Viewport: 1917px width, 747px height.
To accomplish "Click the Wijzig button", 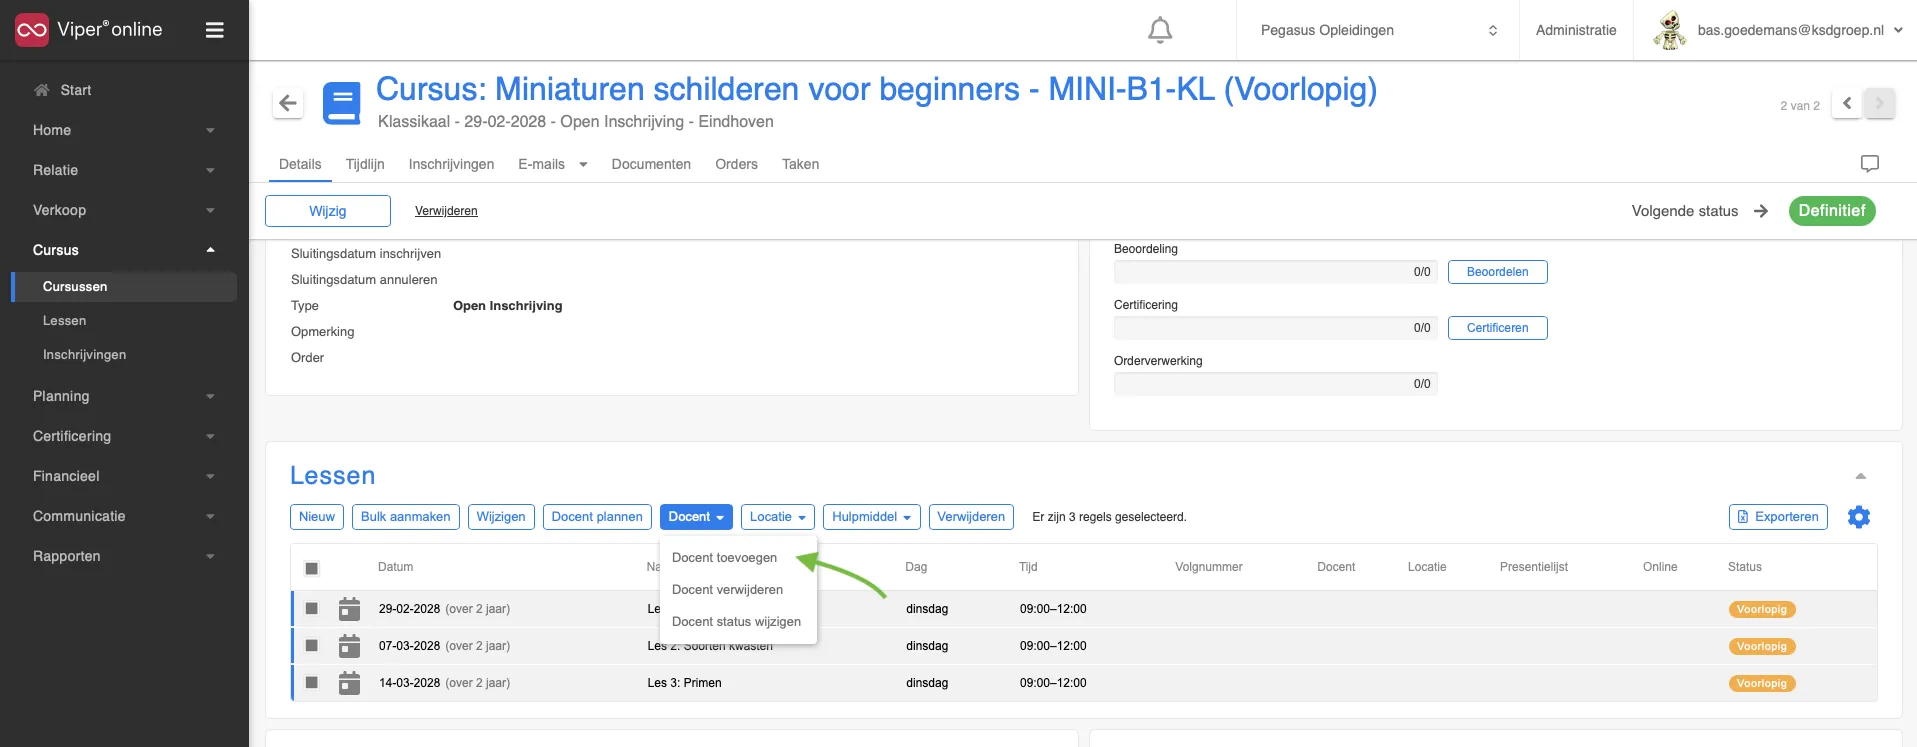I will [328, 211].
